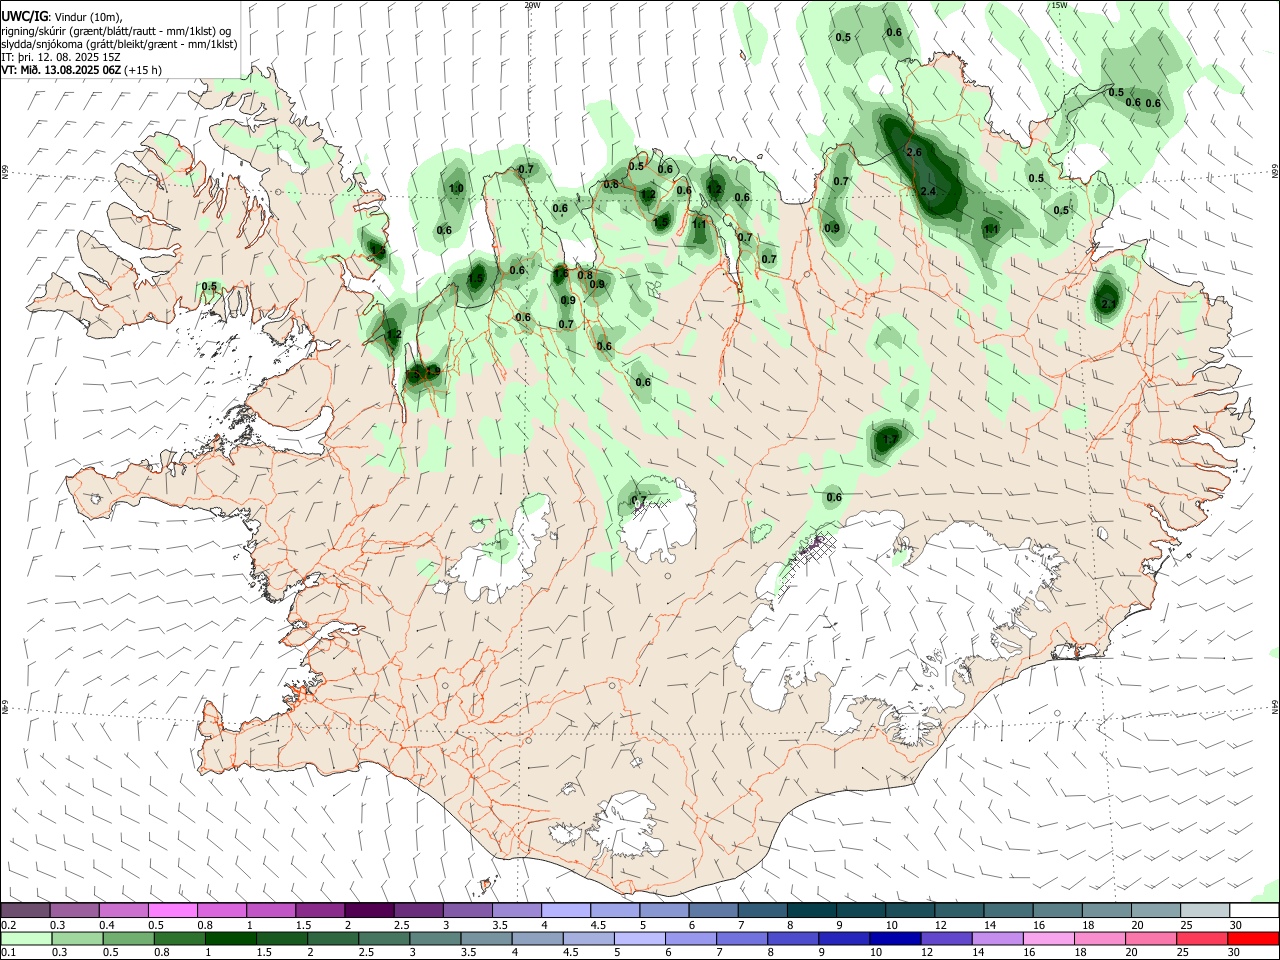Click the bright red swatch labeled 30 in the lower legend
Viewport: 1280px width, 960px height.
point(1253,938)
